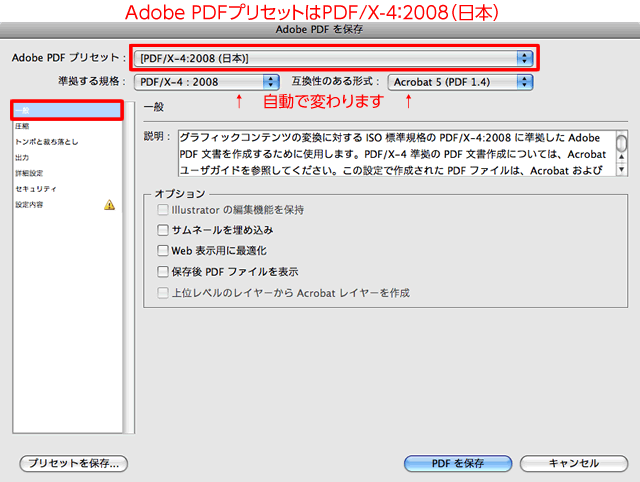Click the キャンセル button
640x482 pixels.
point(574,463)
